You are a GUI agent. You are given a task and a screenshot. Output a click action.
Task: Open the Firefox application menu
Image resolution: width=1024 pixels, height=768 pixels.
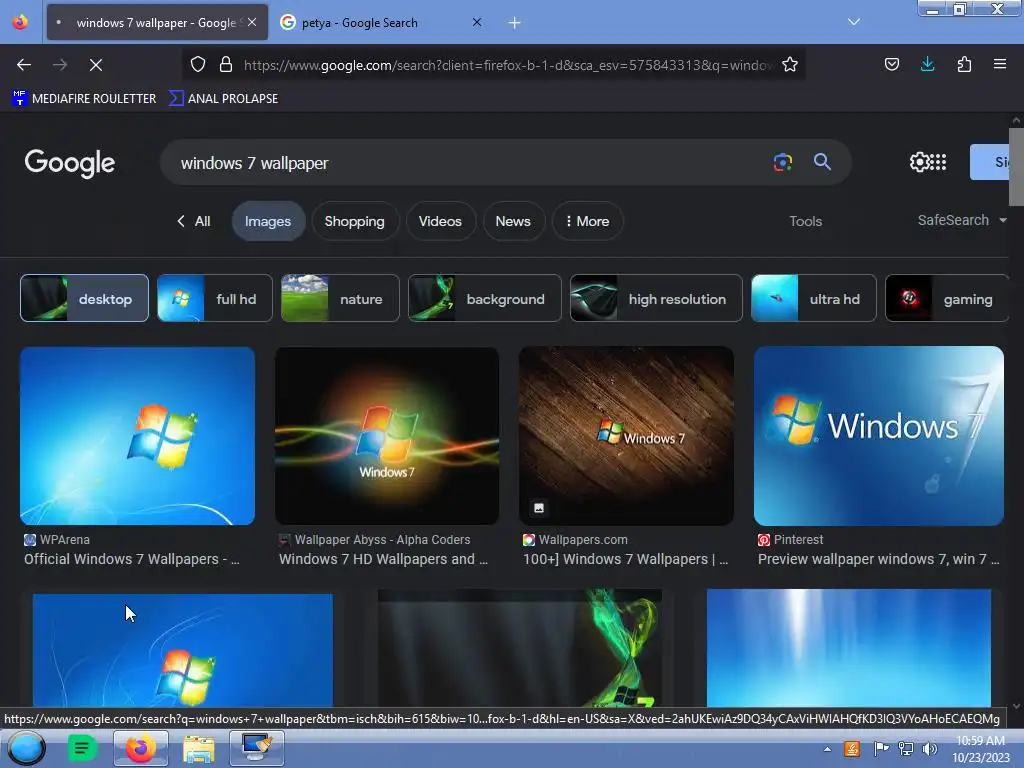click(x=1000, y=64)
